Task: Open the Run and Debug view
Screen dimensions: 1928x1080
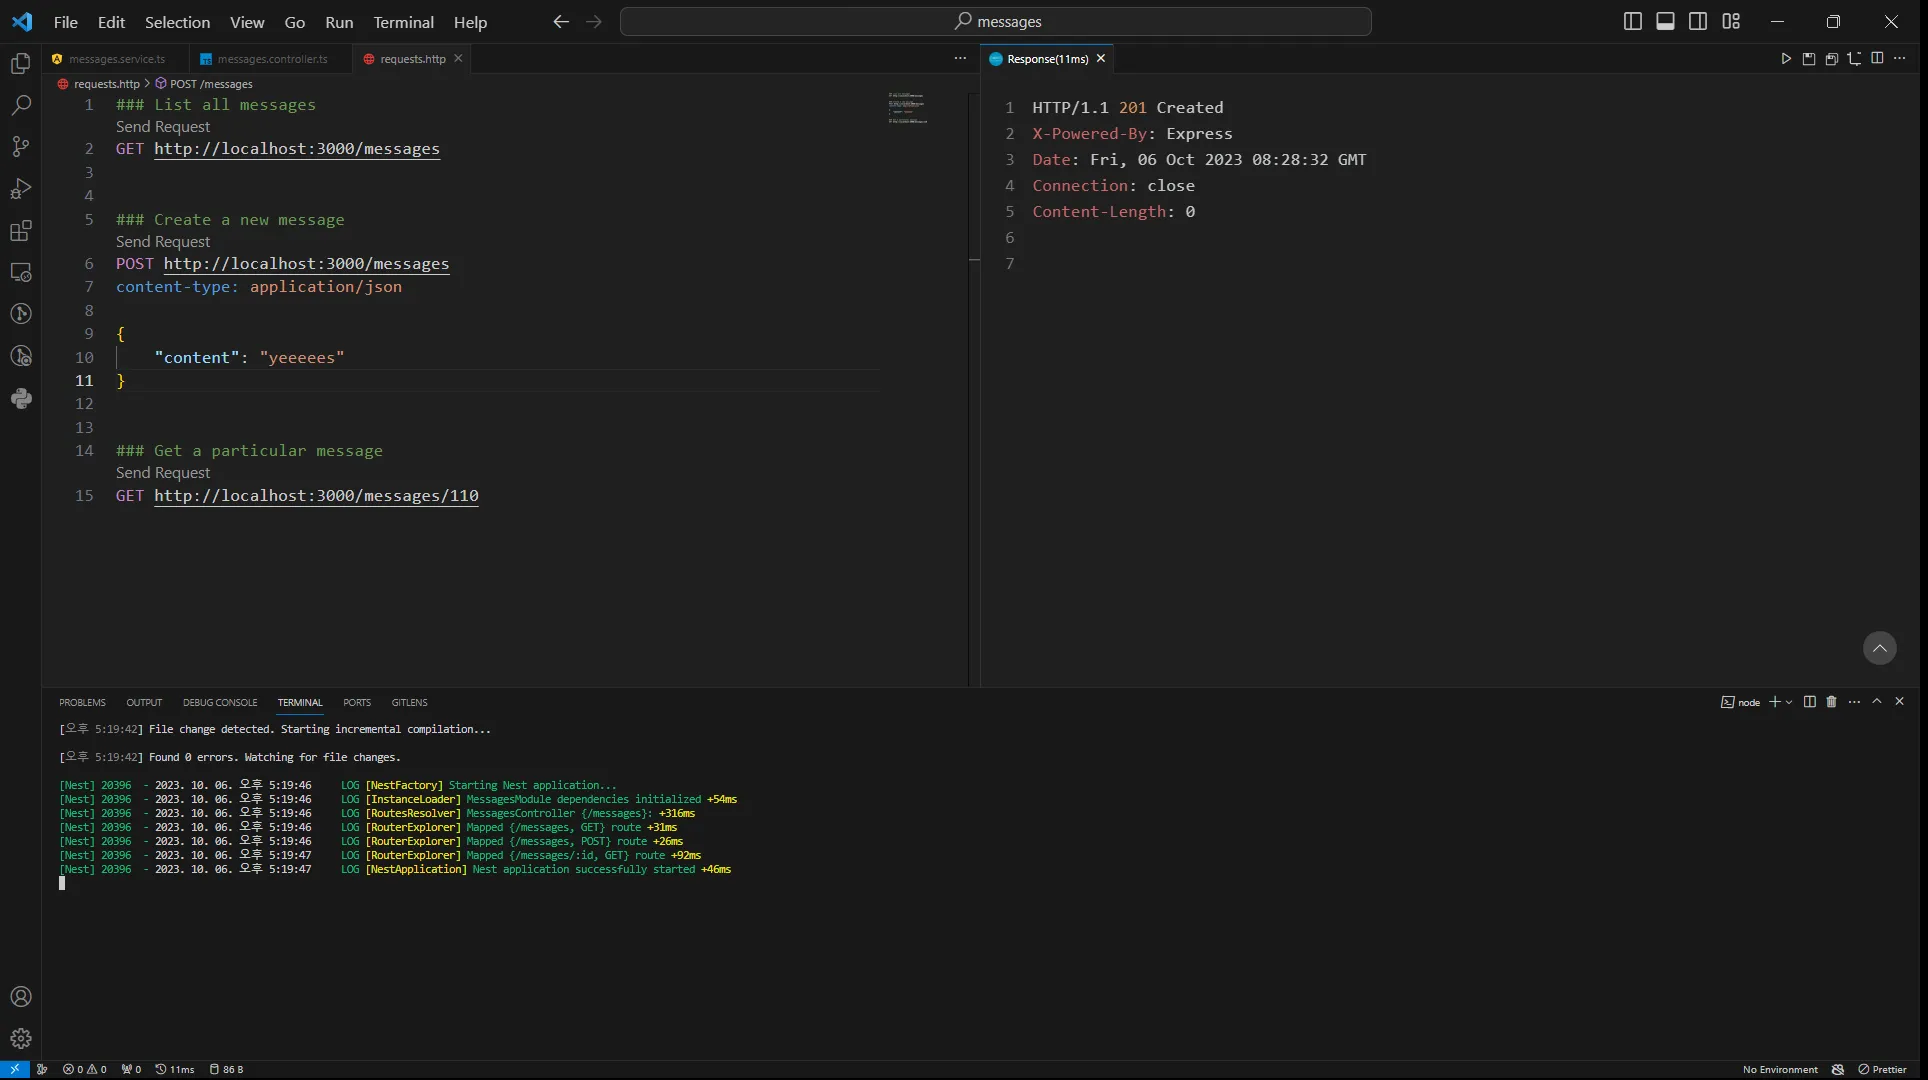Action: [21, 189]
